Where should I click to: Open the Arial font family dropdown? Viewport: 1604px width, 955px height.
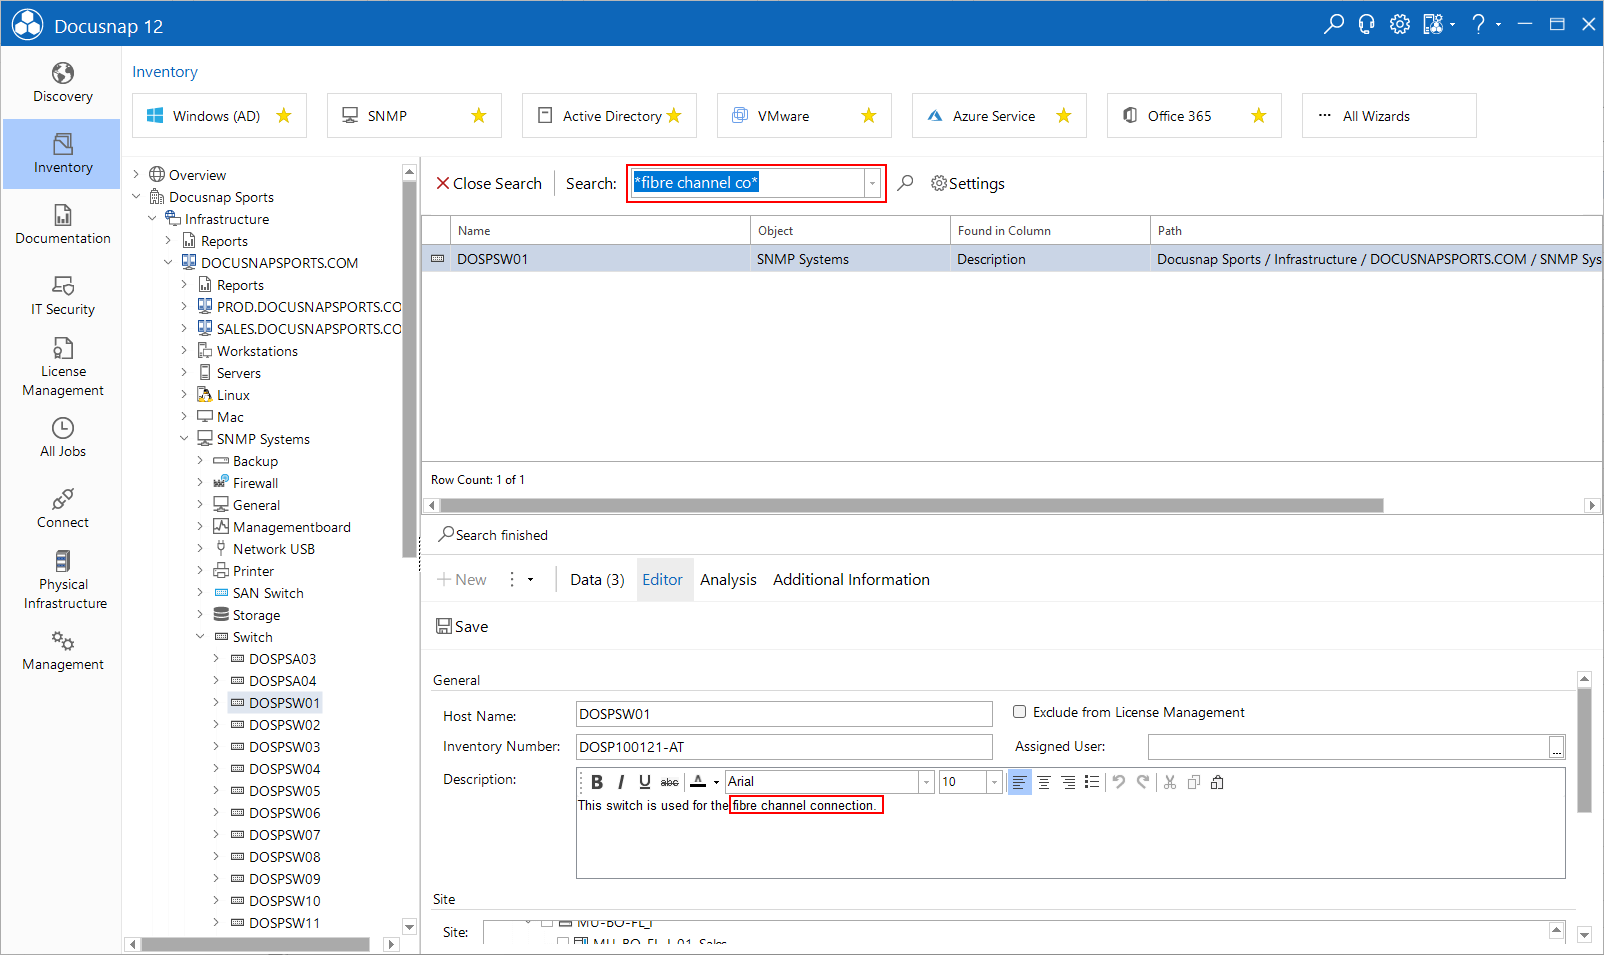926,782
